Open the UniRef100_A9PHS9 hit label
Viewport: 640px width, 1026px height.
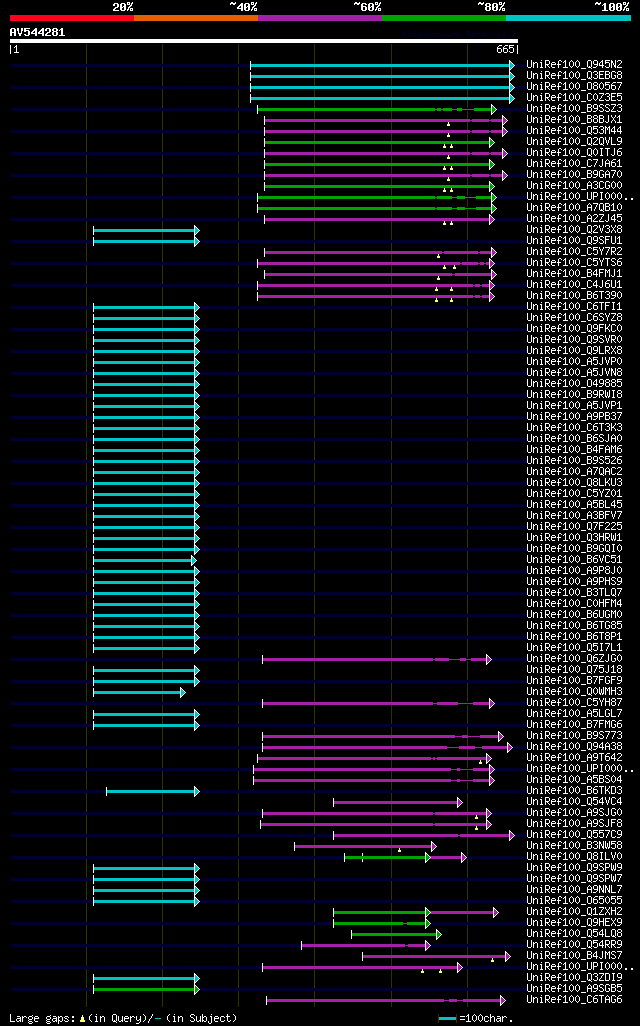click(x=575, y=581)
